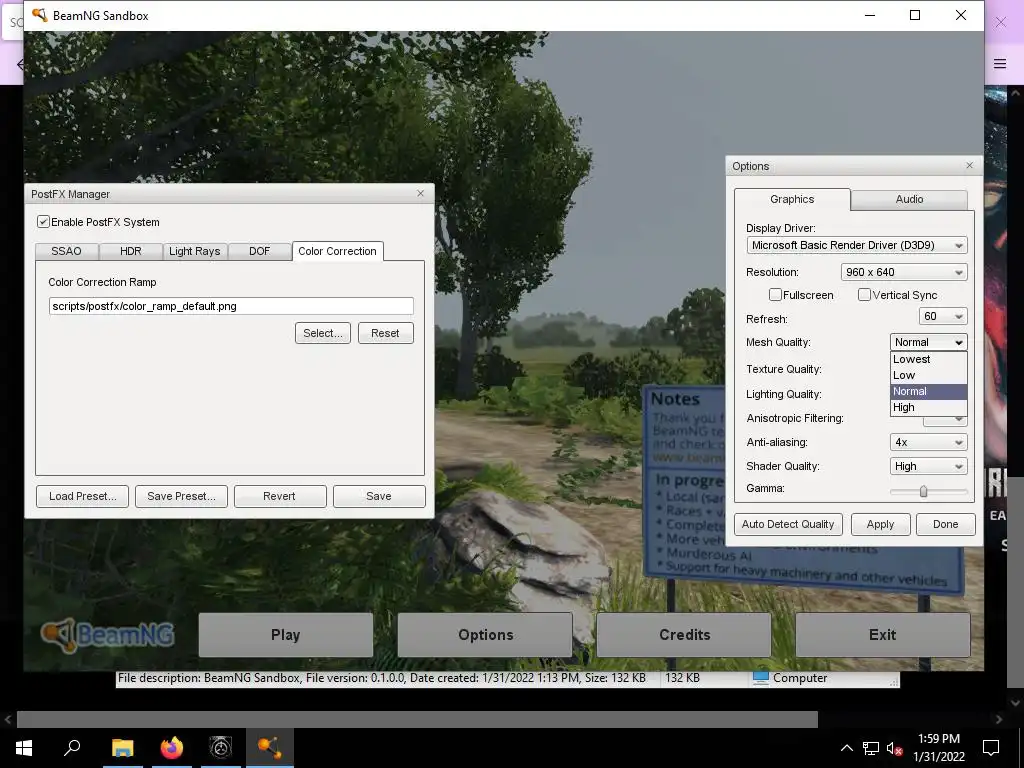
Task: Open File Explorer from the taskbar
Action: tap(122, 747)
